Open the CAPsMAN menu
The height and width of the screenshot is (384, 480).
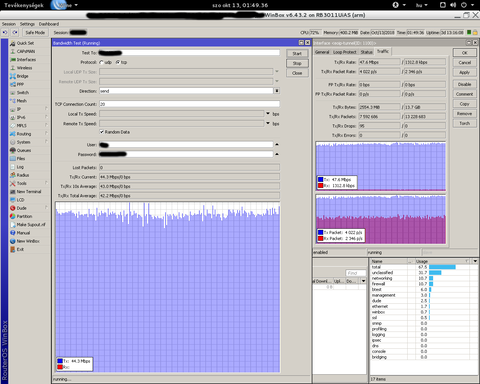[26, 52]
